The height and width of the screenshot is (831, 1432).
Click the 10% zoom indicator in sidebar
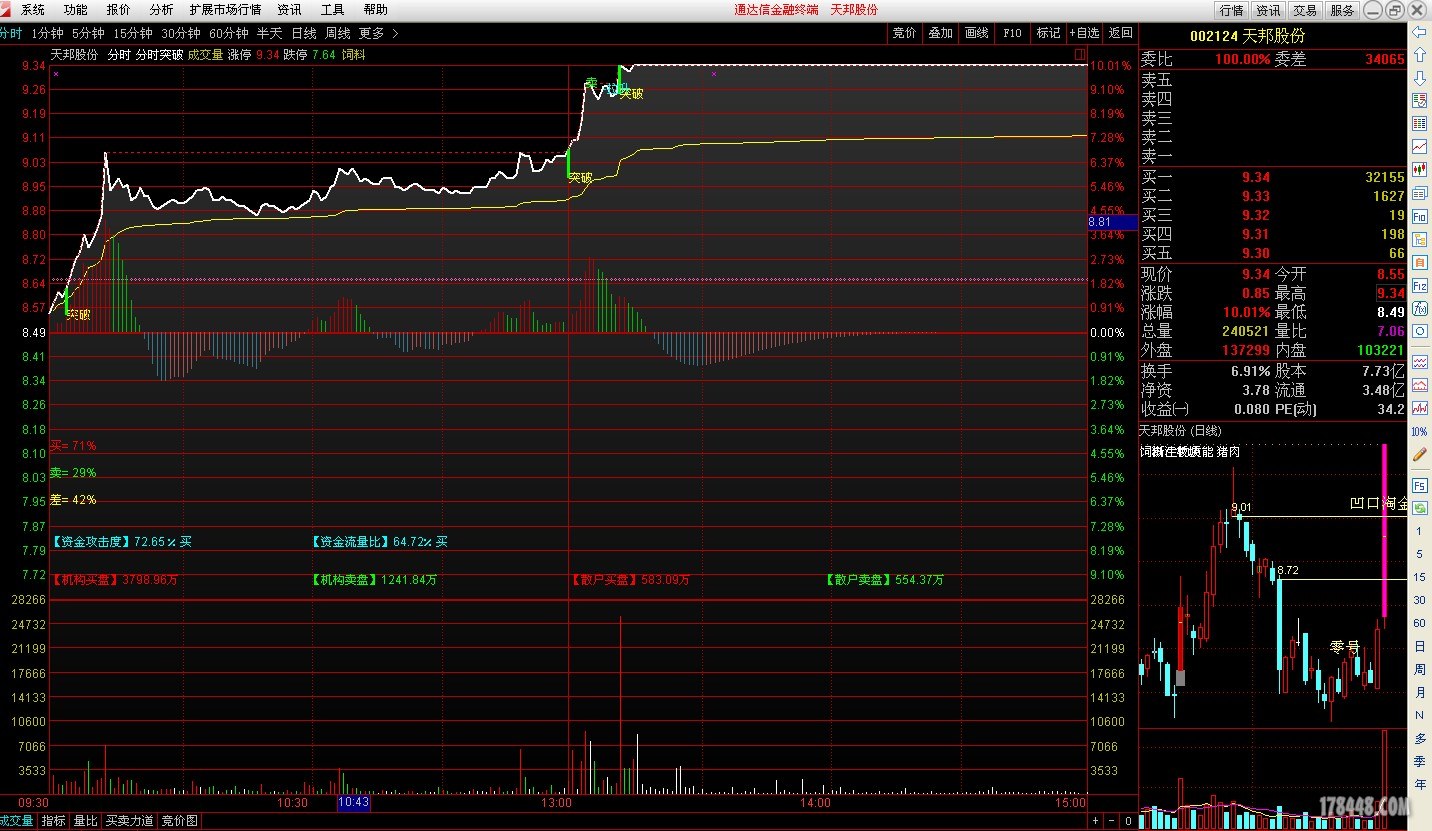[x=1419, y=431]
